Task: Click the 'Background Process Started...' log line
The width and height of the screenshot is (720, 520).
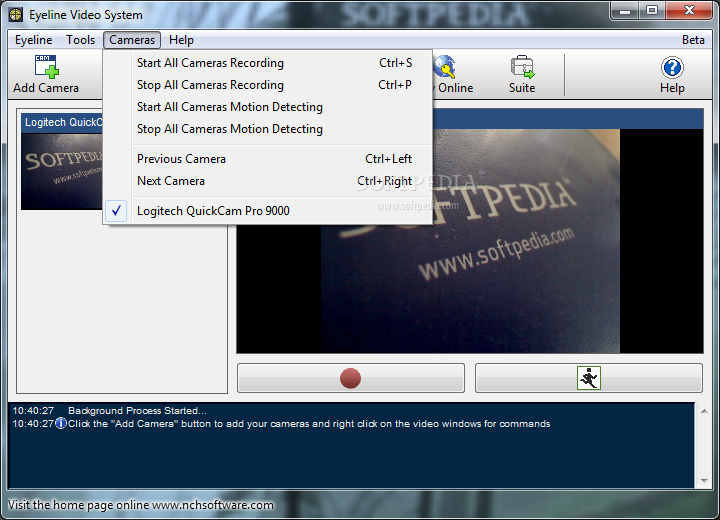Action: [137, 411]
